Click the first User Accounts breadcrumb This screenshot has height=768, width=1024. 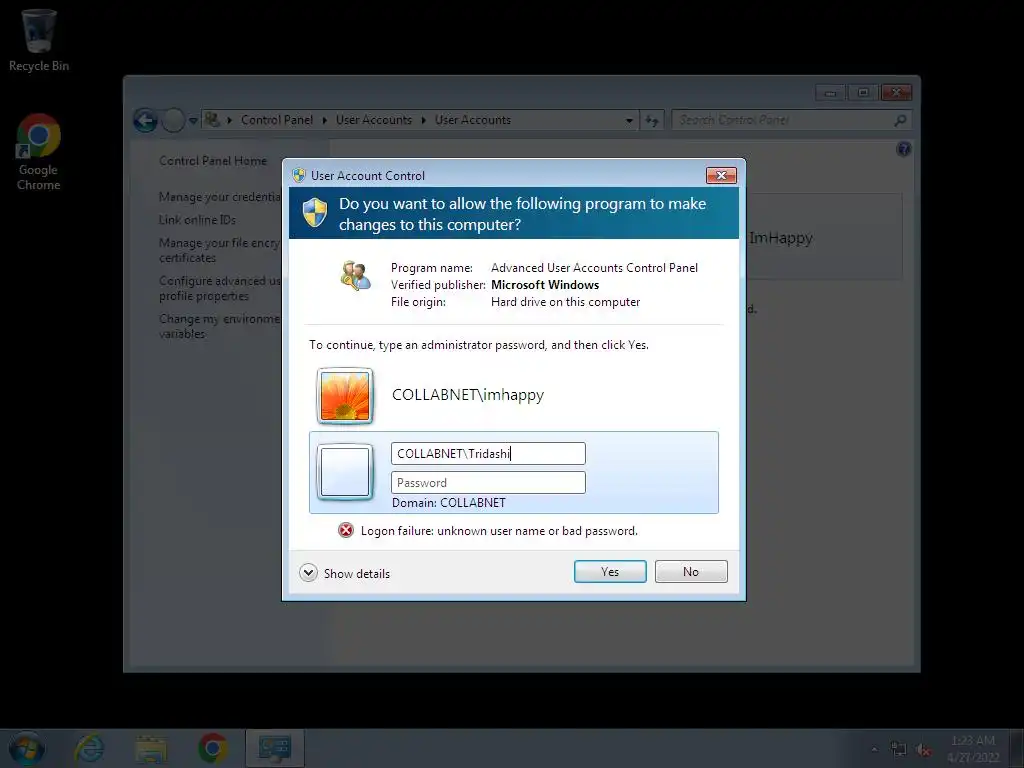374,120
